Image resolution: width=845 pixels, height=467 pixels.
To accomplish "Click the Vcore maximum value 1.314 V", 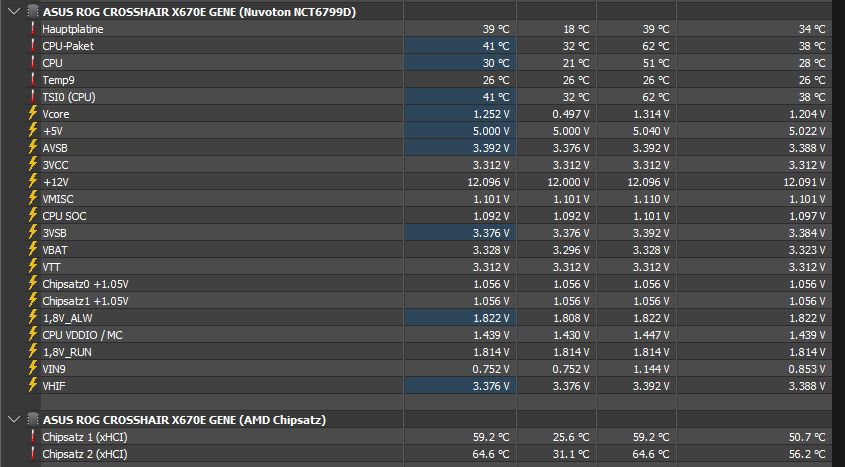I will coord(651,114).
